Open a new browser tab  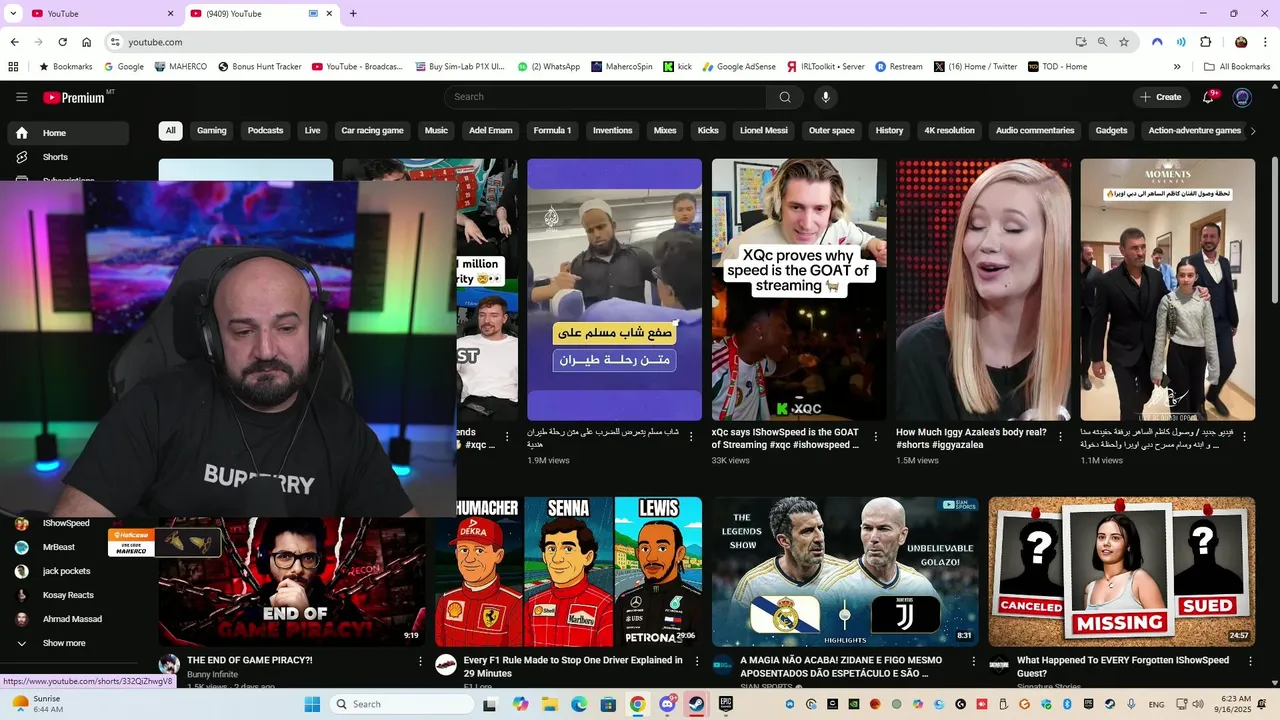[353, 13]
